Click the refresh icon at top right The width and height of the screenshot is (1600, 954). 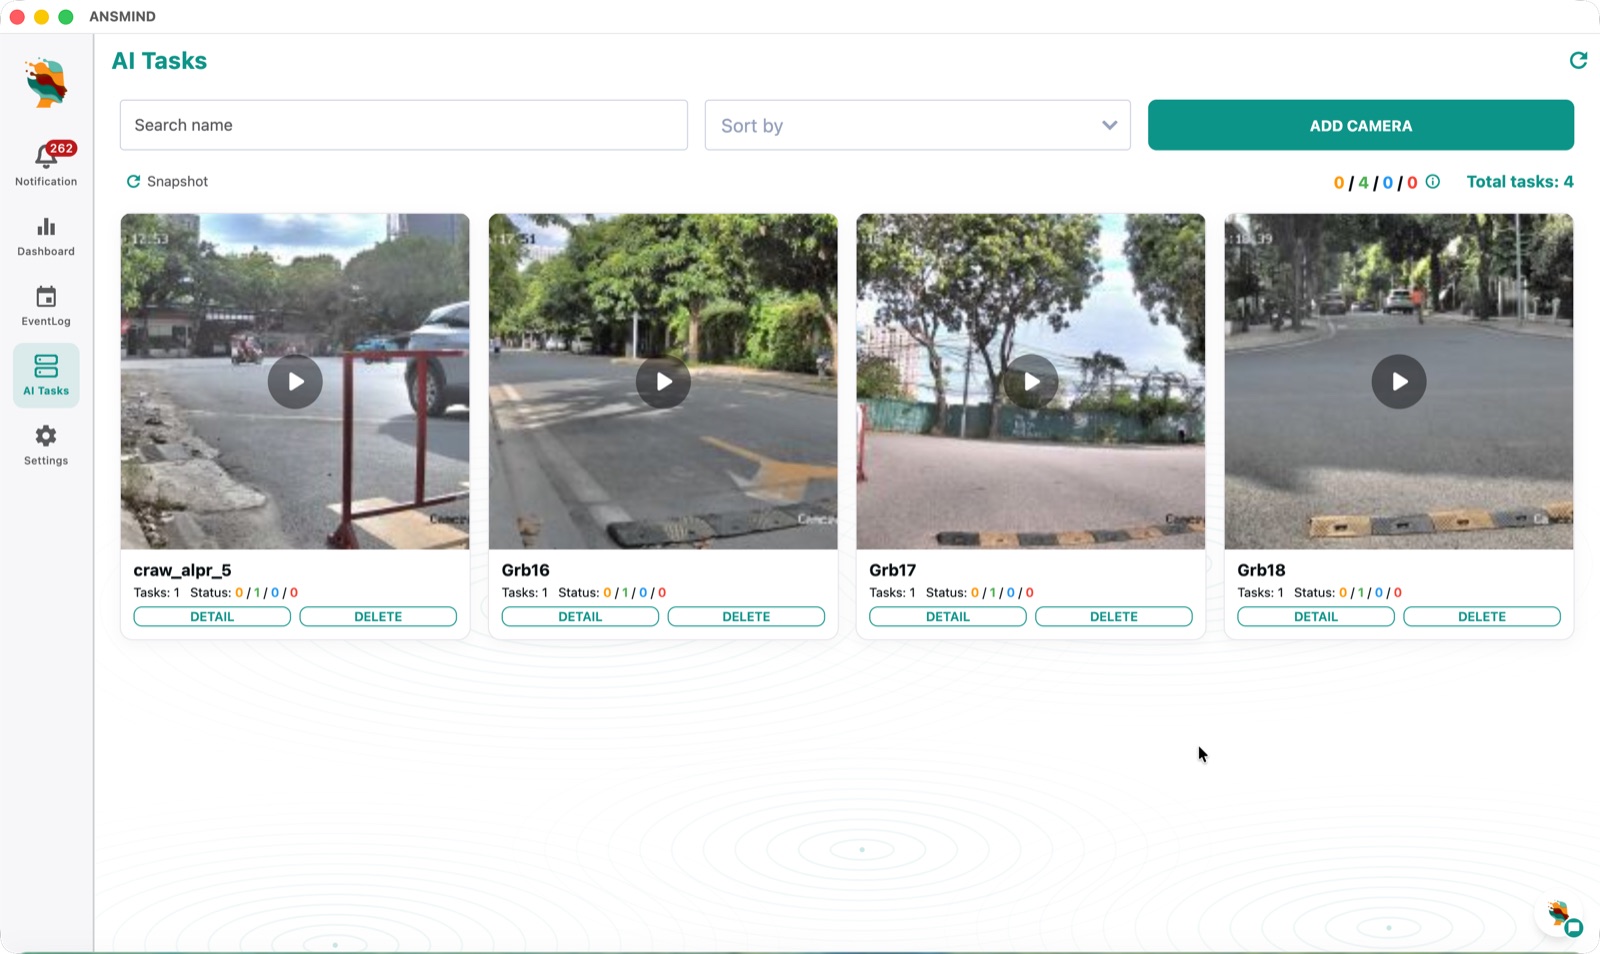pos(1578,60)
